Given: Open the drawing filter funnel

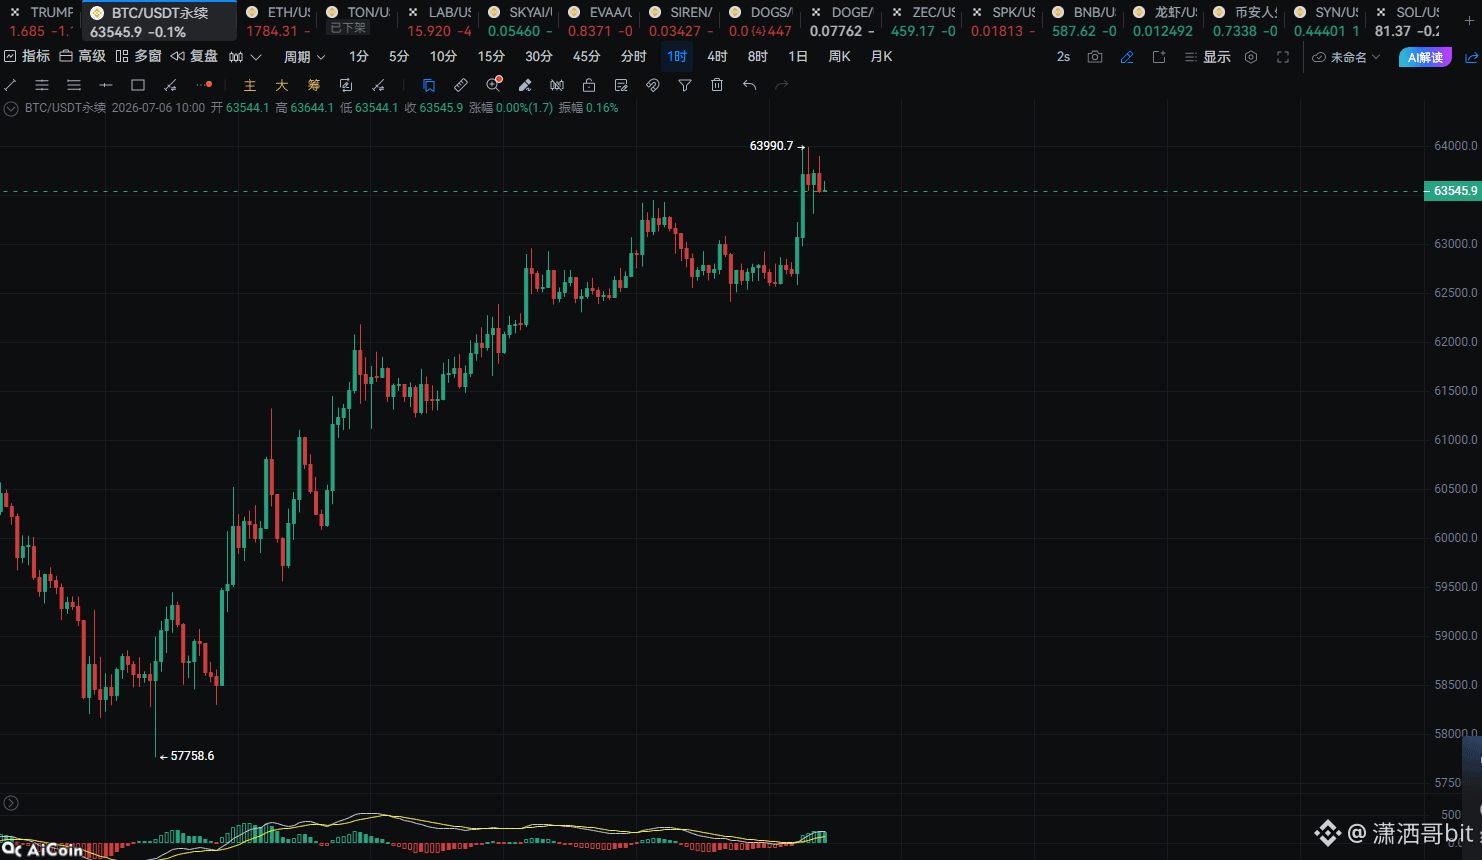Looking at the screenshot, I should 685,85.
